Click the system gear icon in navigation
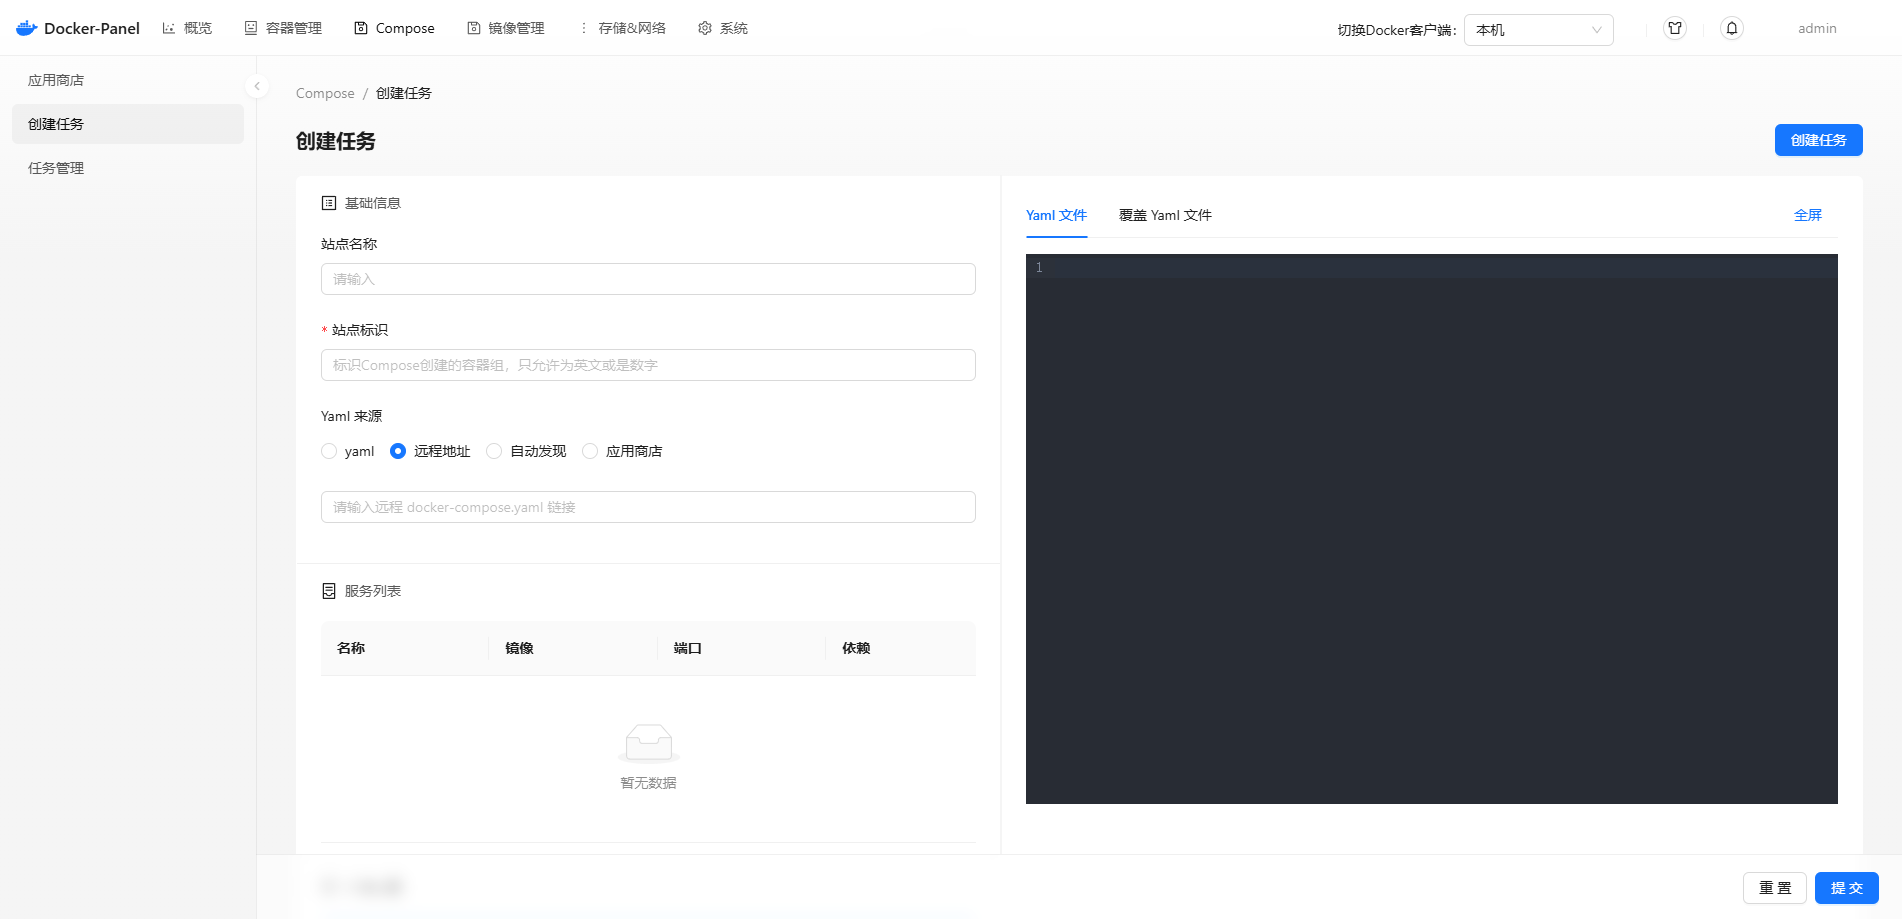1902x919 pixels. [x=705, y=29]
